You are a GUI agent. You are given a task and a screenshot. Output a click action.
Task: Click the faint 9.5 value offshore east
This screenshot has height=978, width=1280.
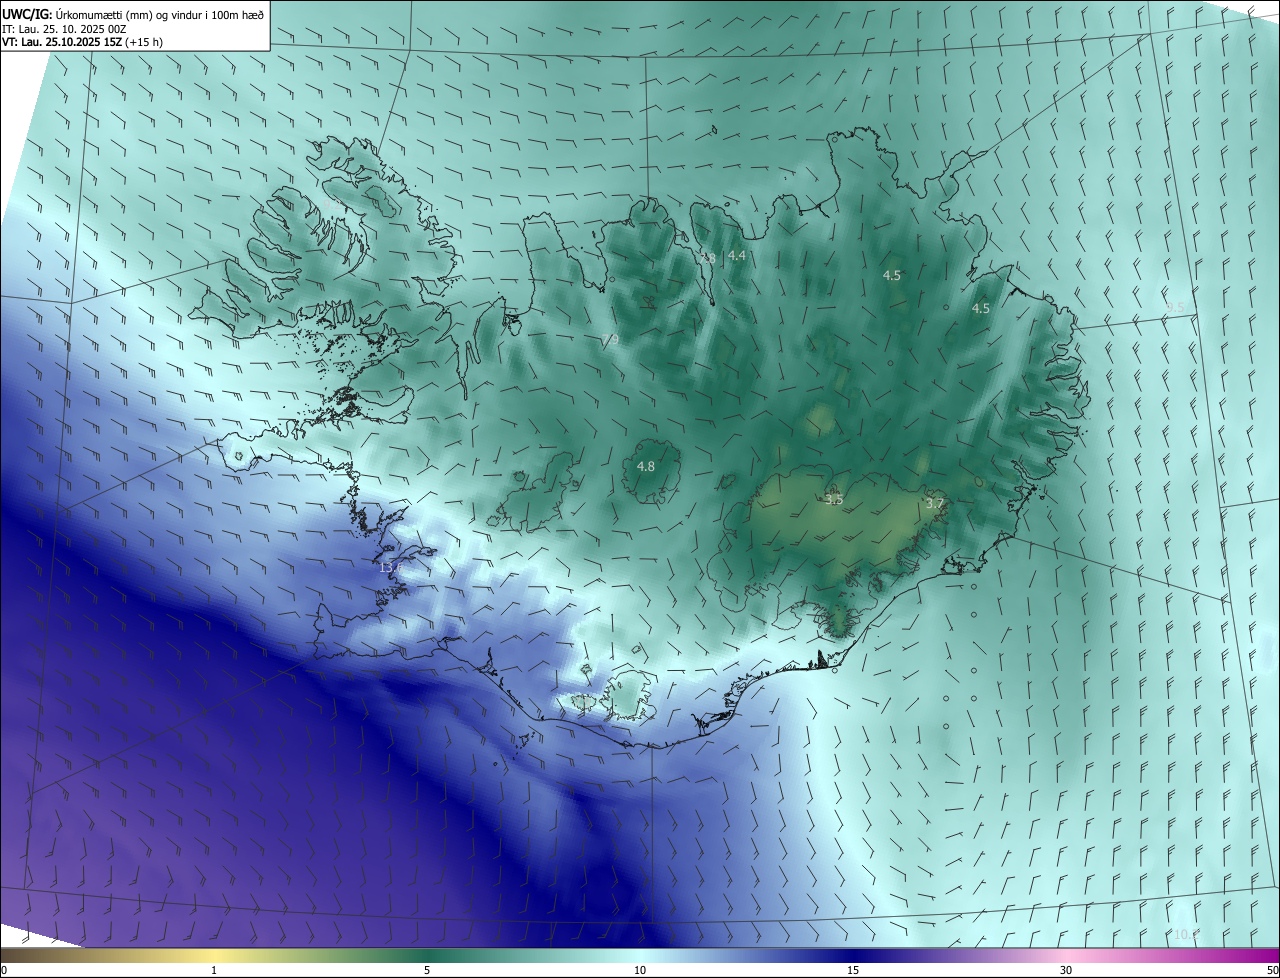[1175, 308]
